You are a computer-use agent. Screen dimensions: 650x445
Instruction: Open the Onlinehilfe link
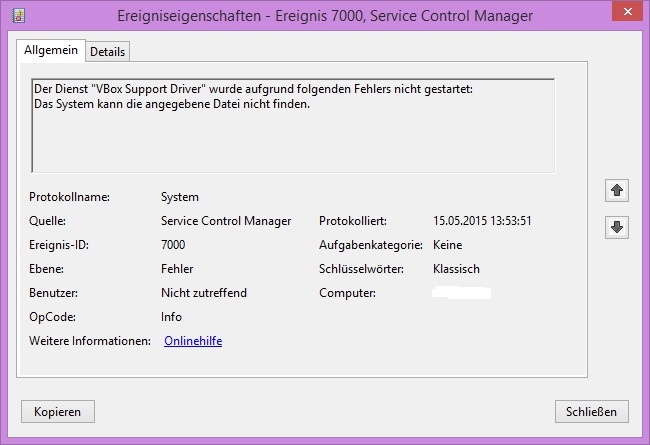[192, 341]
